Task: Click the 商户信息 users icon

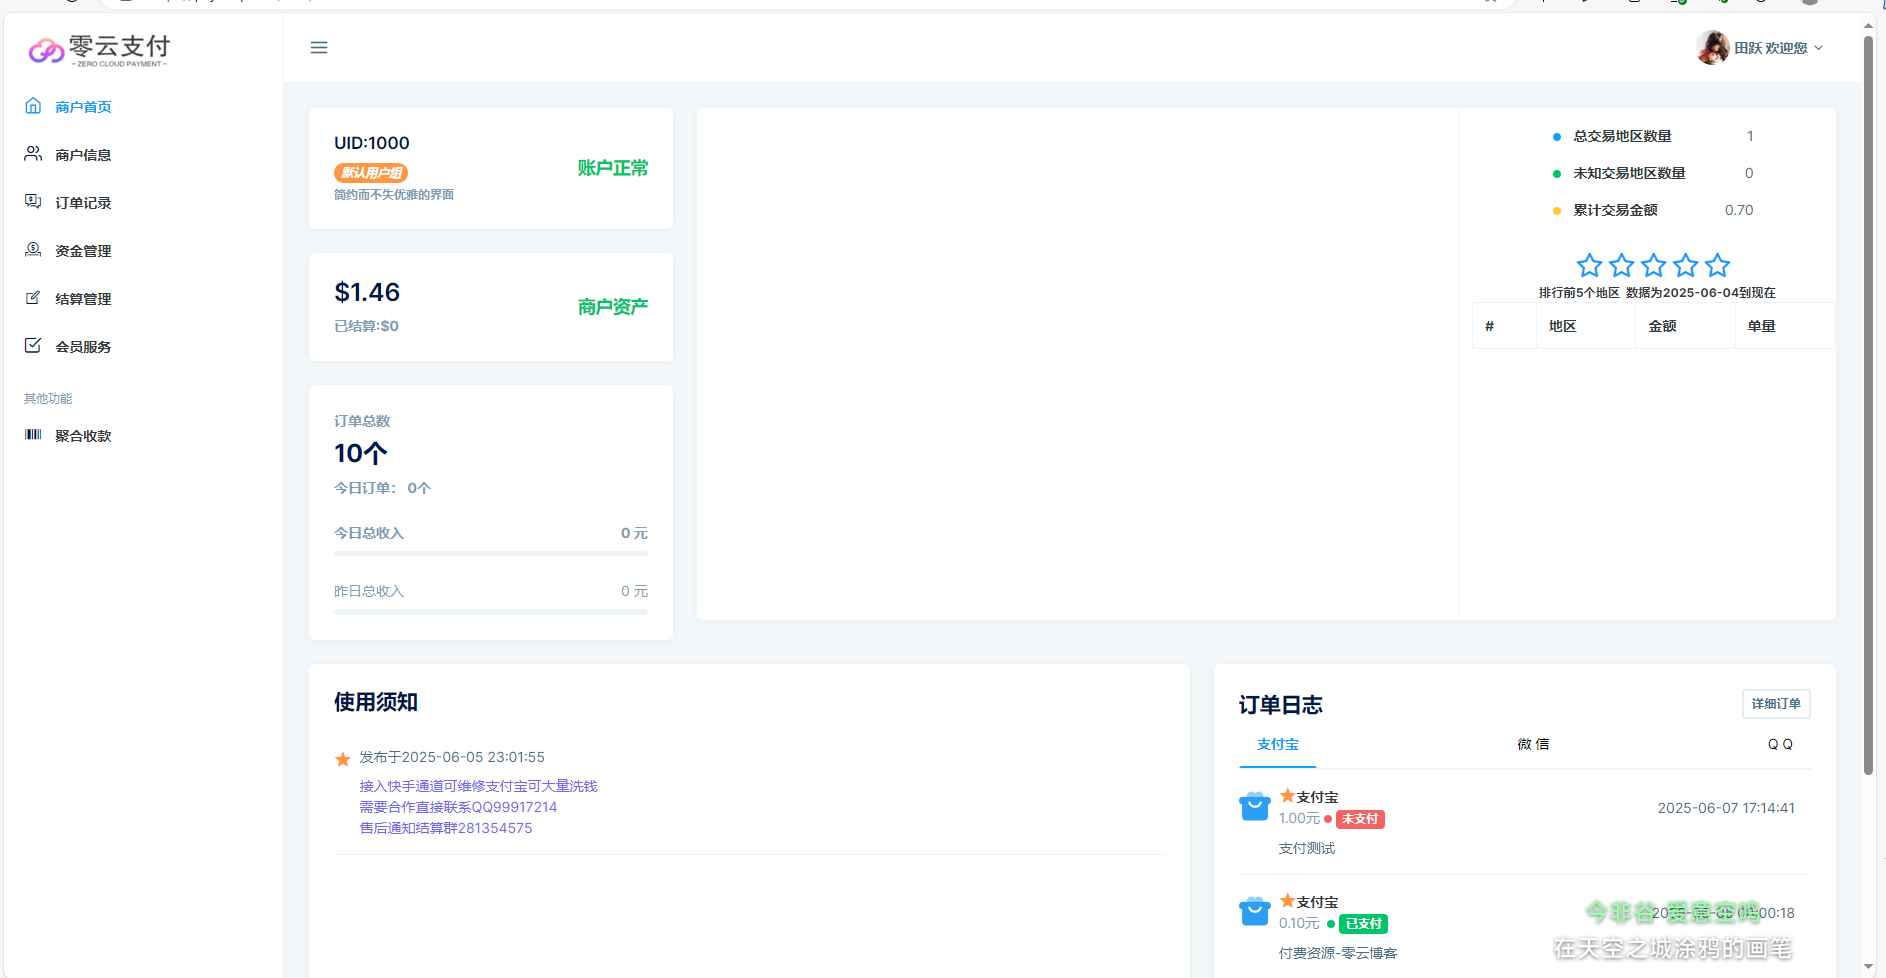Action: (33, 154)
